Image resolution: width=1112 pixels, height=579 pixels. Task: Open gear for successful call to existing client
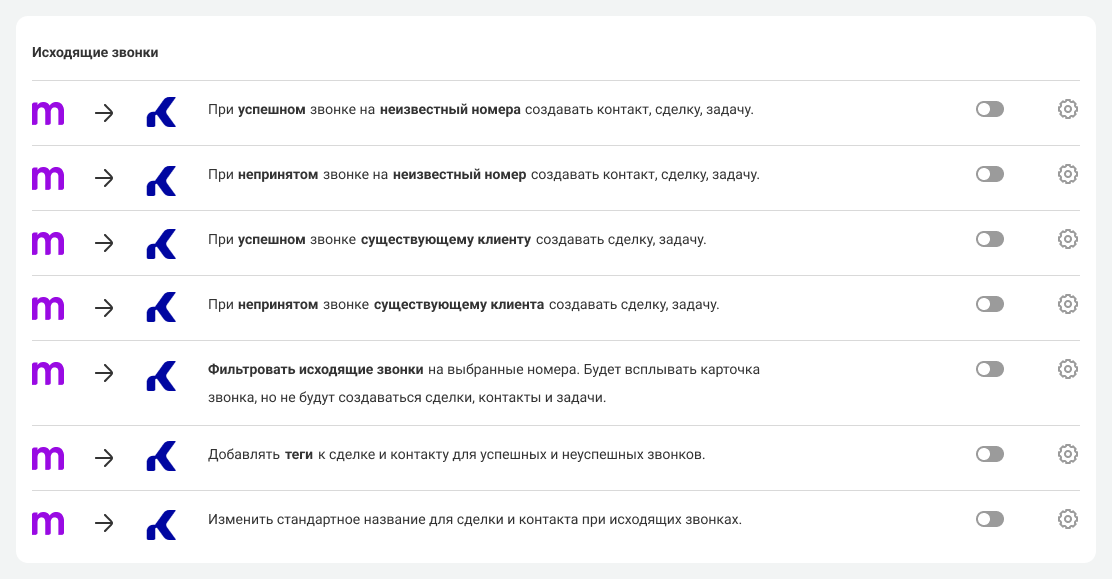coord(1067,239)
